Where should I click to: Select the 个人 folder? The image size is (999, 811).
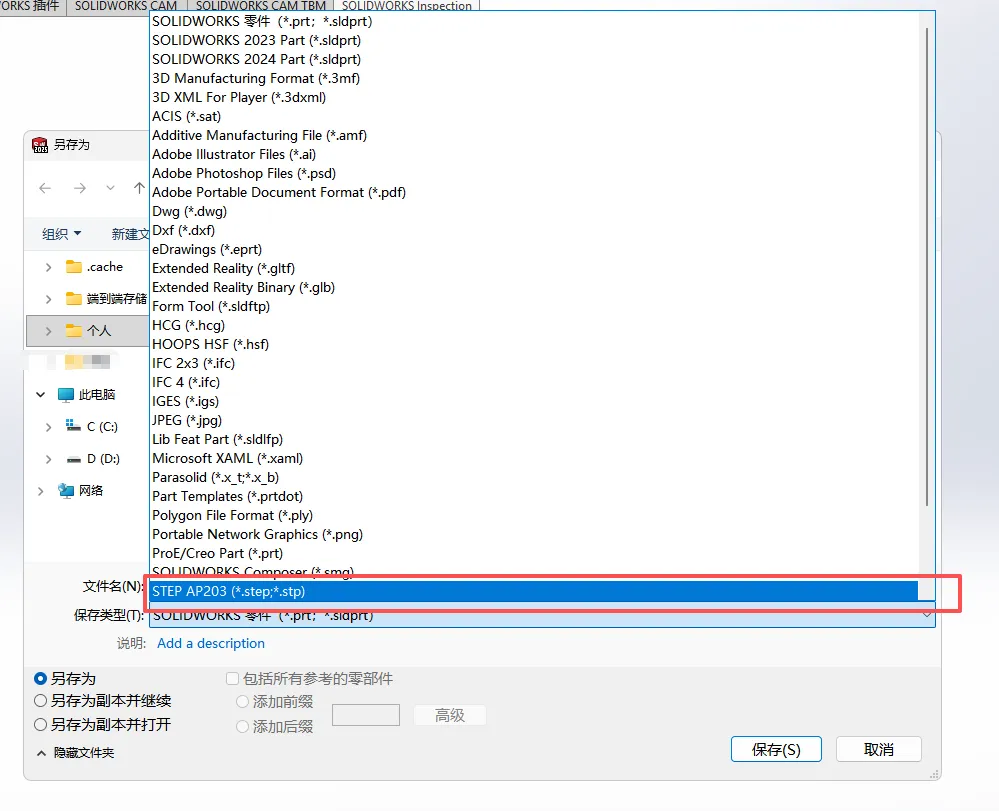point(89,331)
